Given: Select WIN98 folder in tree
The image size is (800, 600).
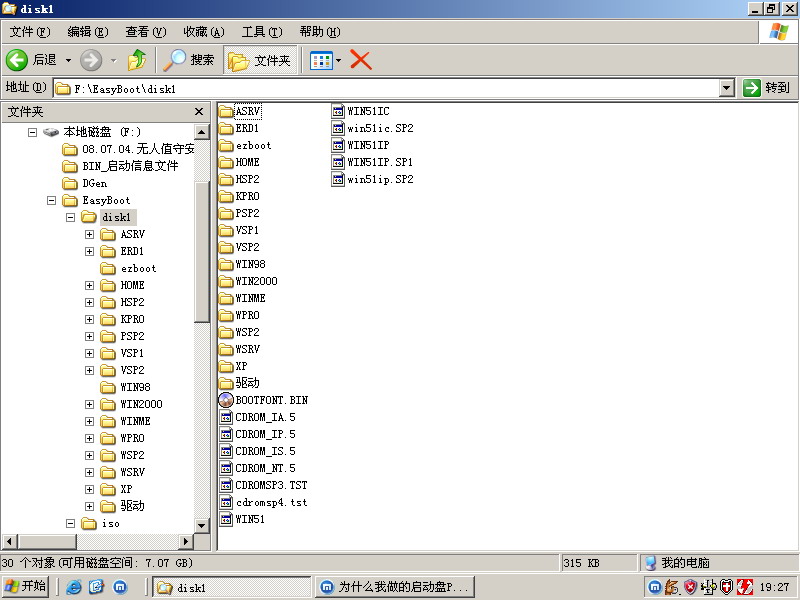Looking at the screenshot, I should (x=126, y=387).
